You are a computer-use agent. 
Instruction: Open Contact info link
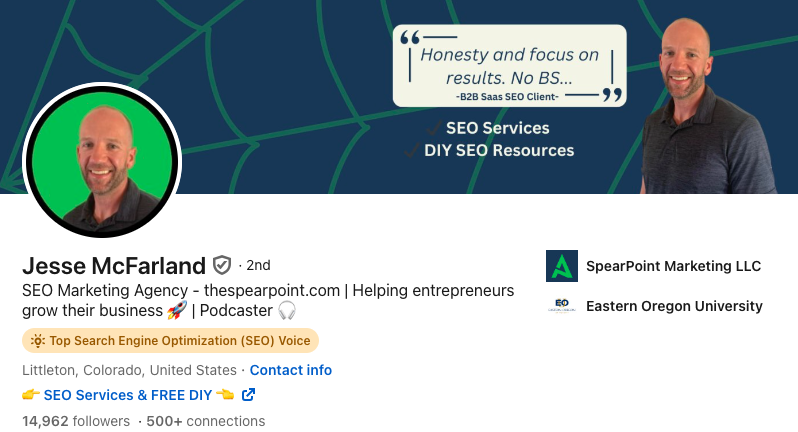pyautogui.click(x=291, y=370)
